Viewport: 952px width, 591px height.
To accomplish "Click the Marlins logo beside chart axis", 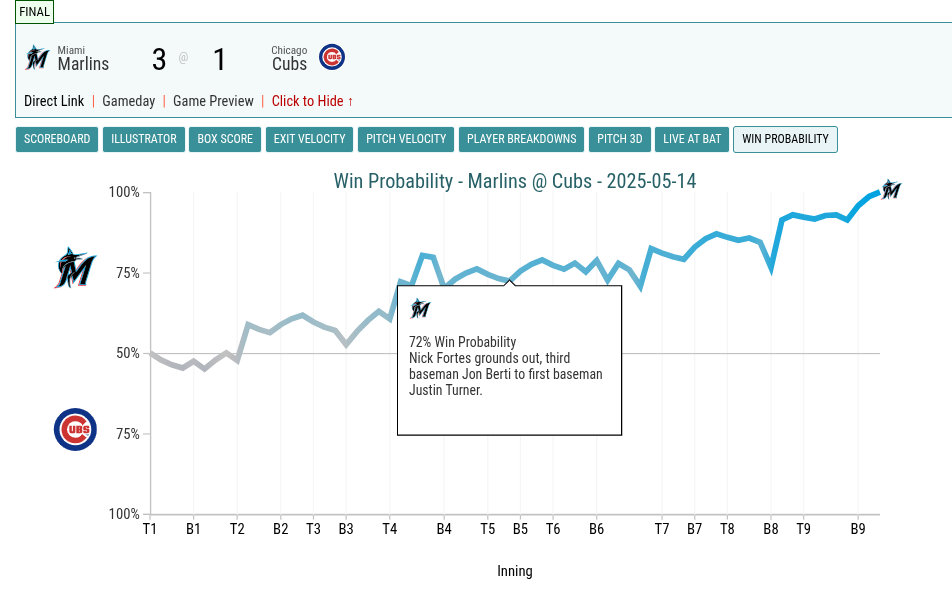I will 75,268.
